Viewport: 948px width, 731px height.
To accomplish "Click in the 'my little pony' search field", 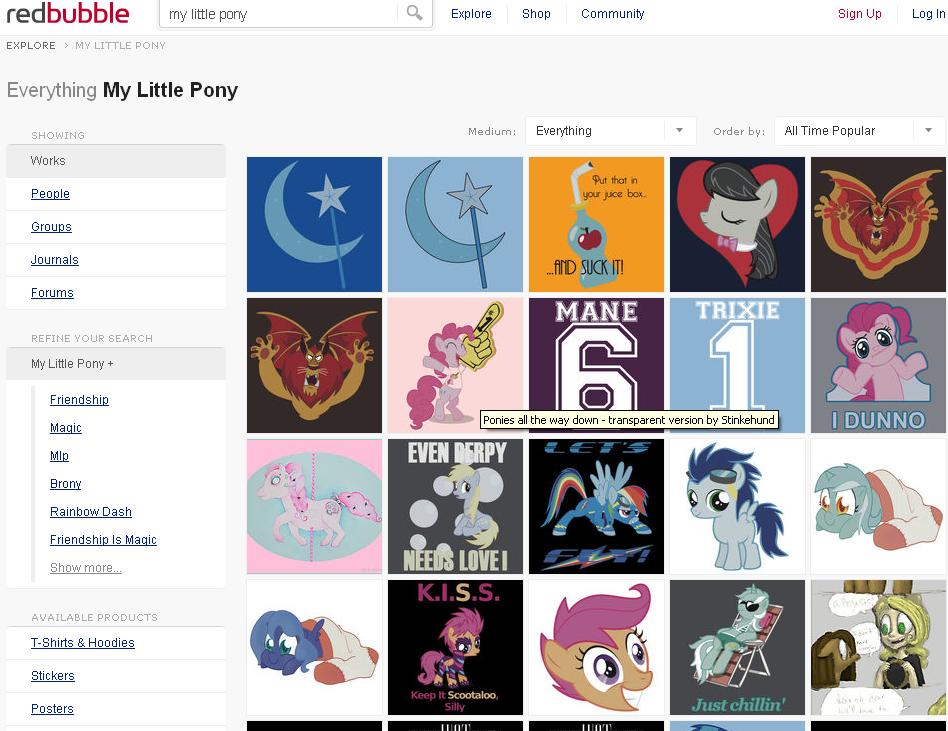I will [280, 14].
